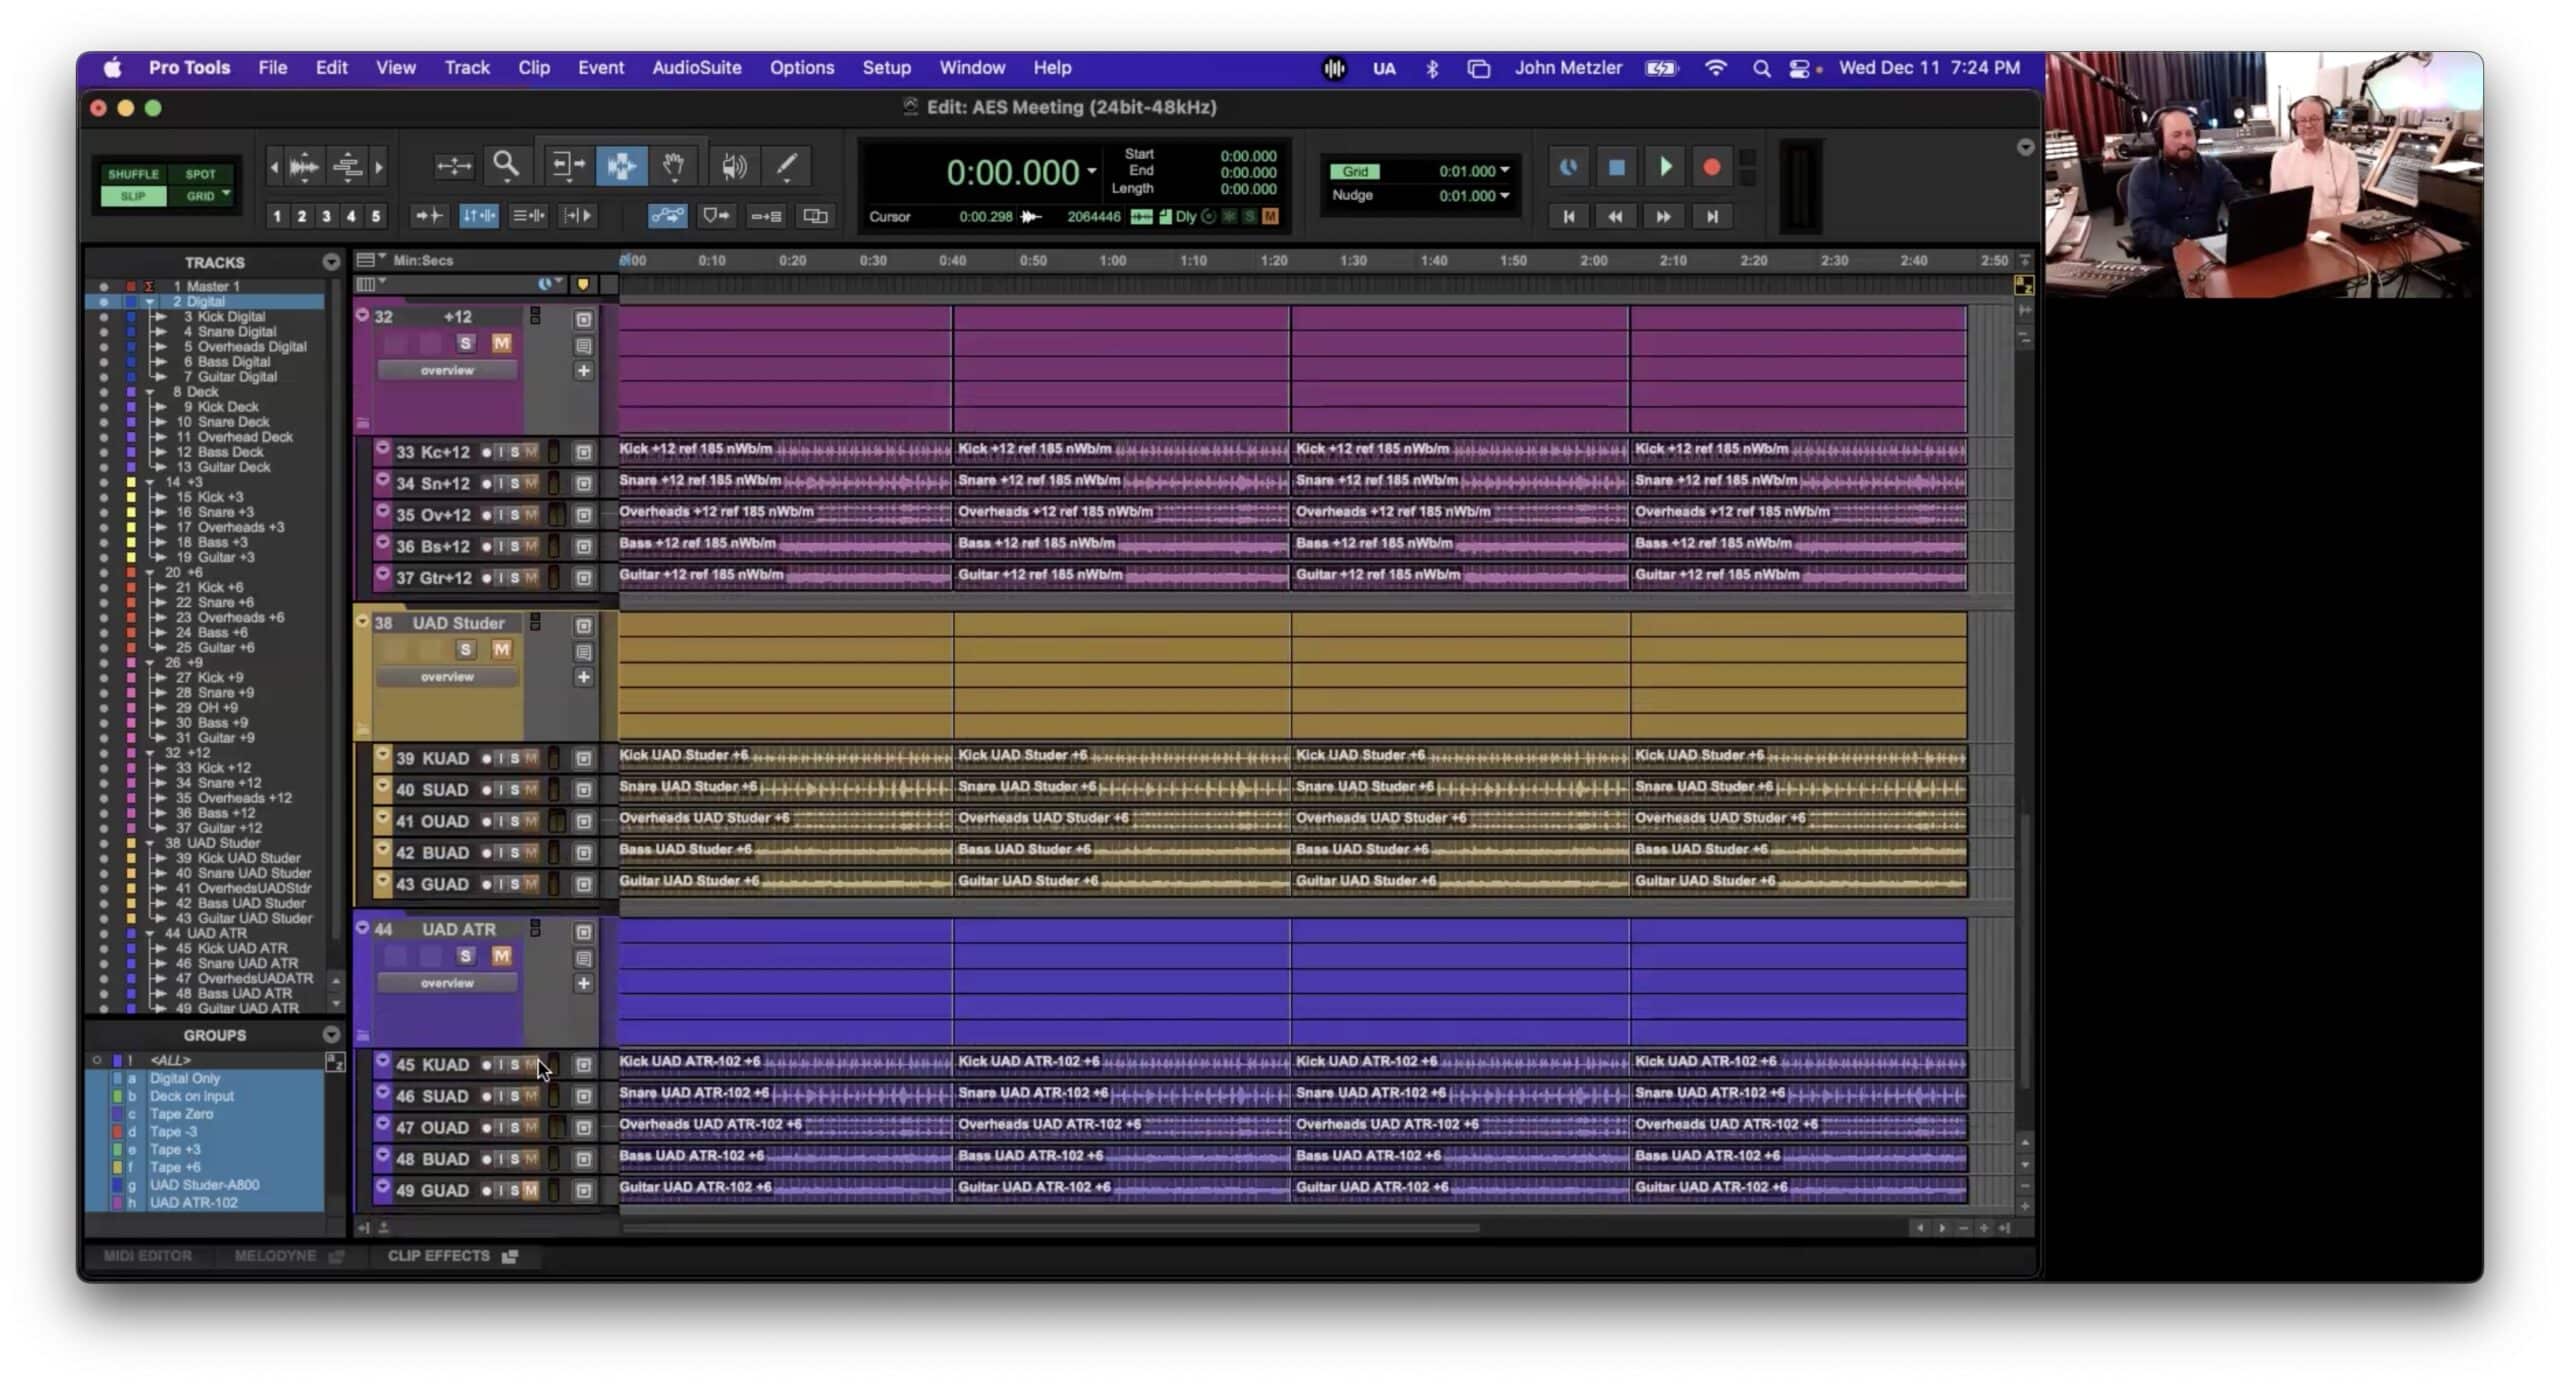
Task: Toggle Automation Follows Edit icon
Action: 667,216
